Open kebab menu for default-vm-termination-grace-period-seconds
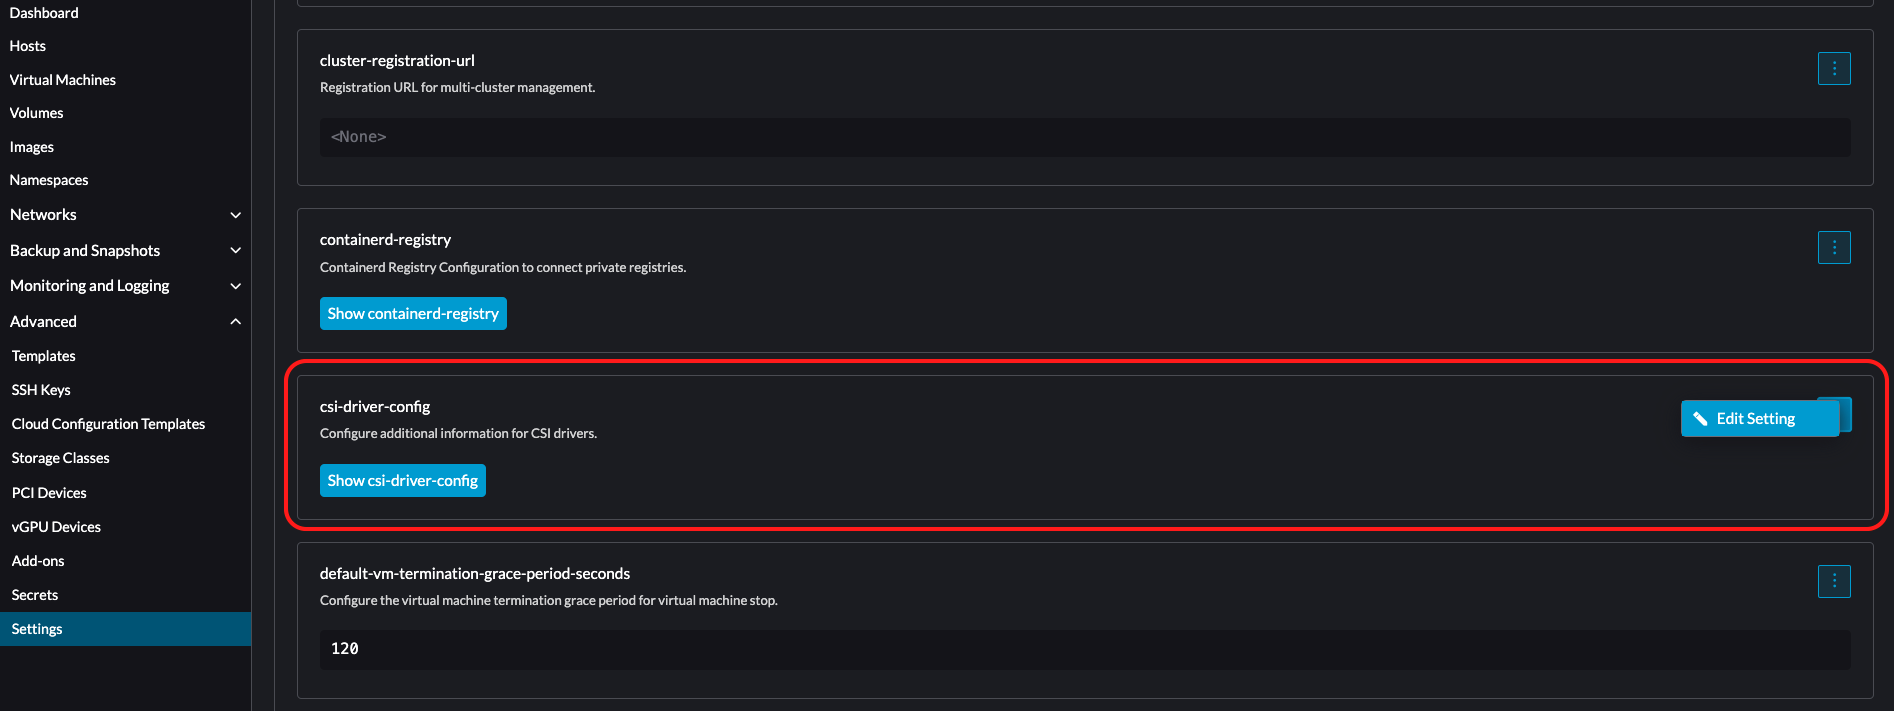The image size is (1894, 711). [x=1833, y=581]
